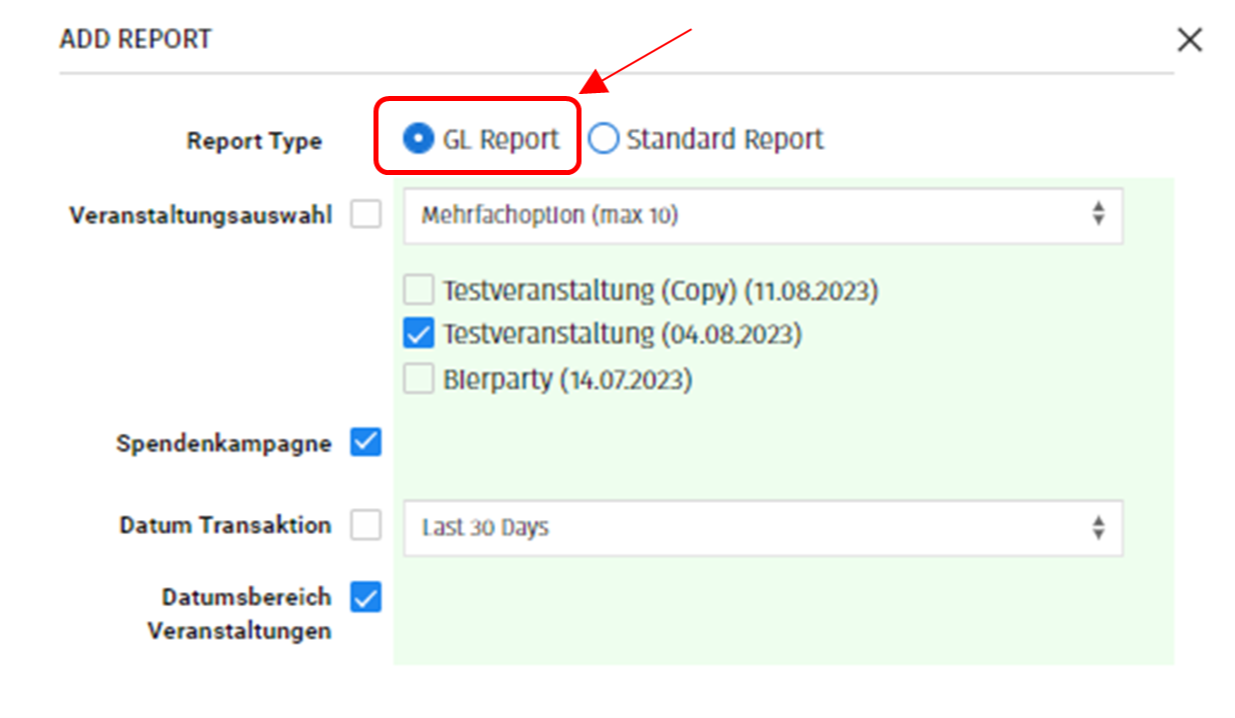Viewport: 1235px width, 718px height.
Task: Click the 'Spendenkampagne' field label
Action: (223, 443)
